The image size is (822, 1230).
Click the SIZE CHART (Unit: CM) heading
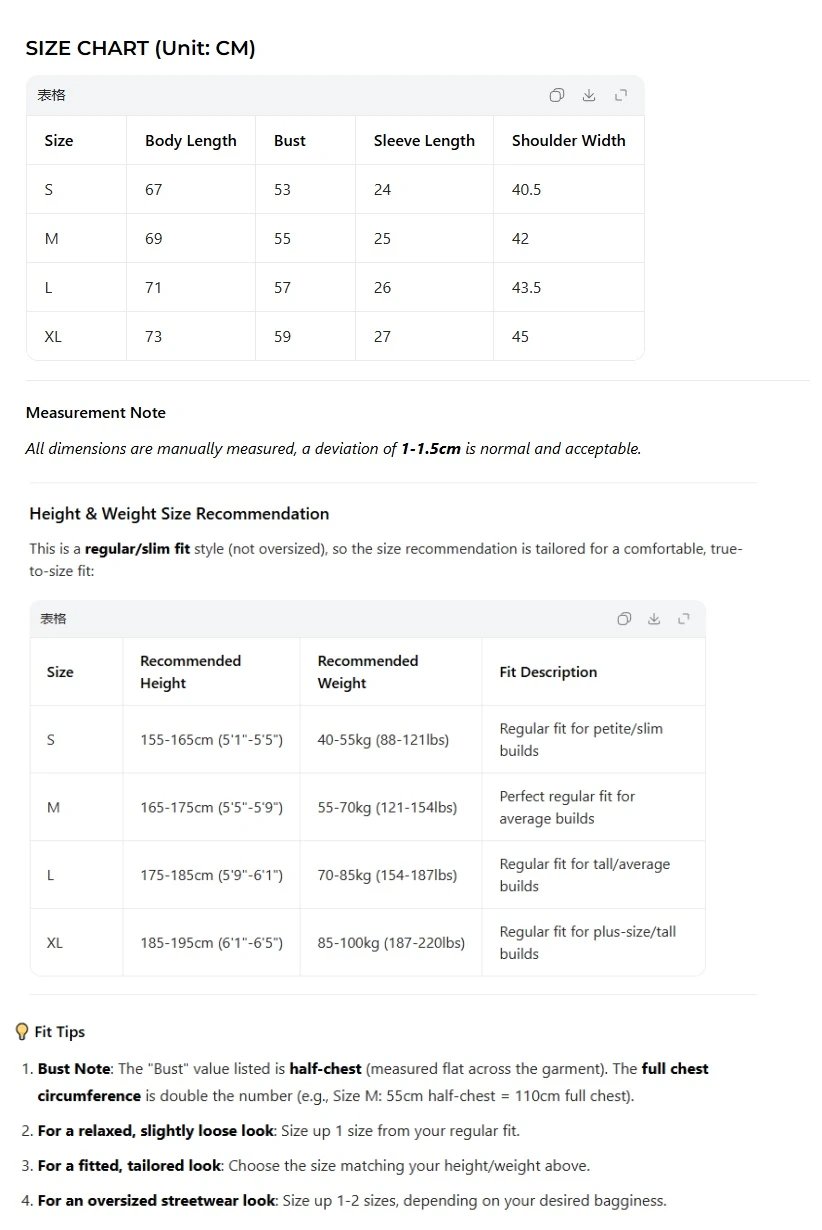tap(141, 48)
